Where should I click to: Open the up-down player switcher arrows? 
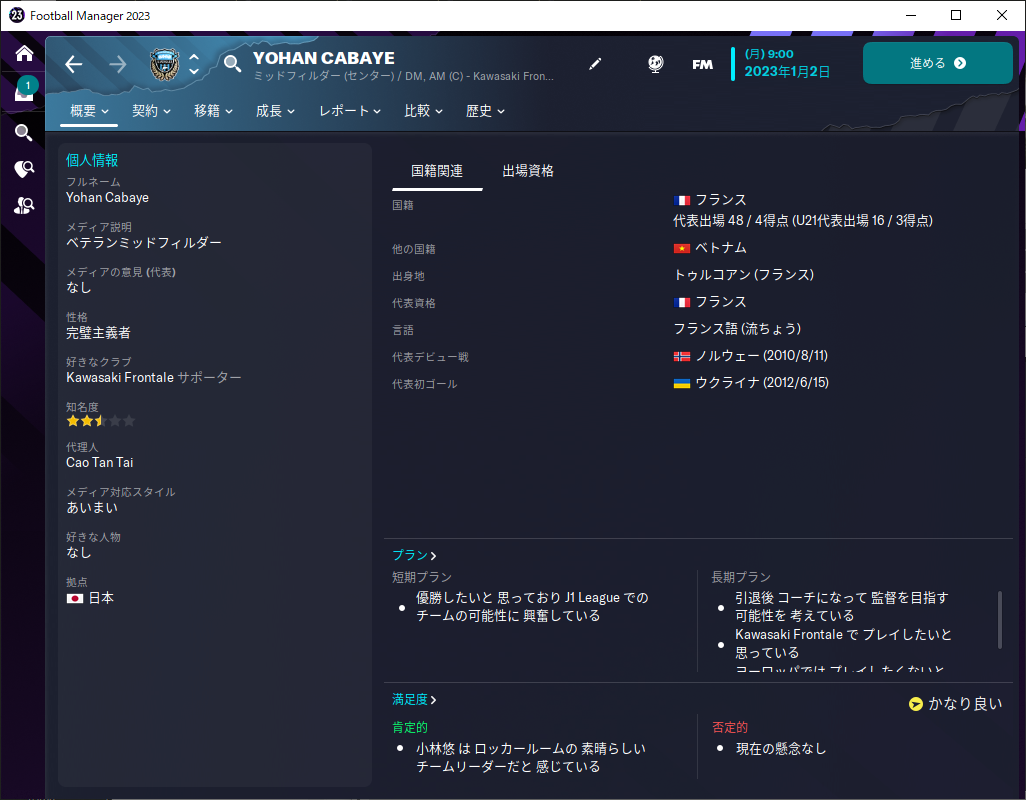[194, 64]
